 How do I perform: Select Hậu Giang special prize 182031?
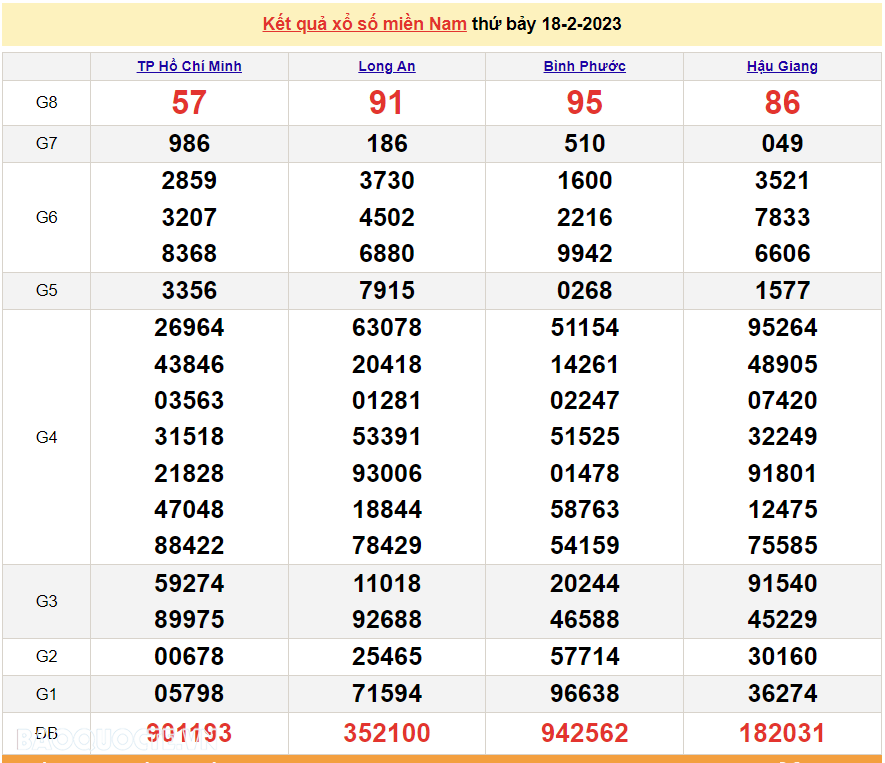(782, 733)
